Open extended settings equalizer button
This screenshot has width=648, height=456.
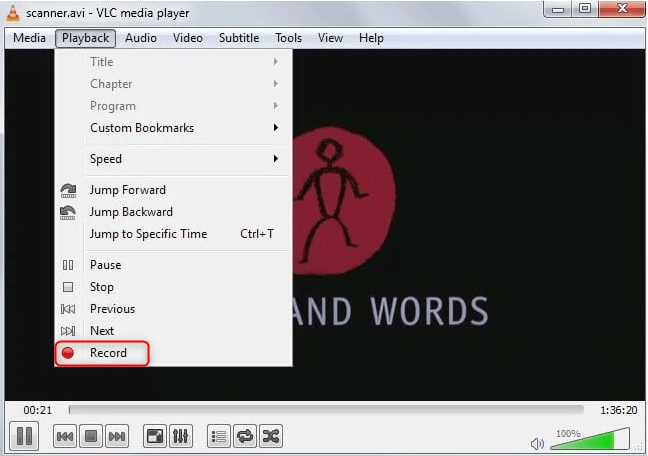[181, 436]
